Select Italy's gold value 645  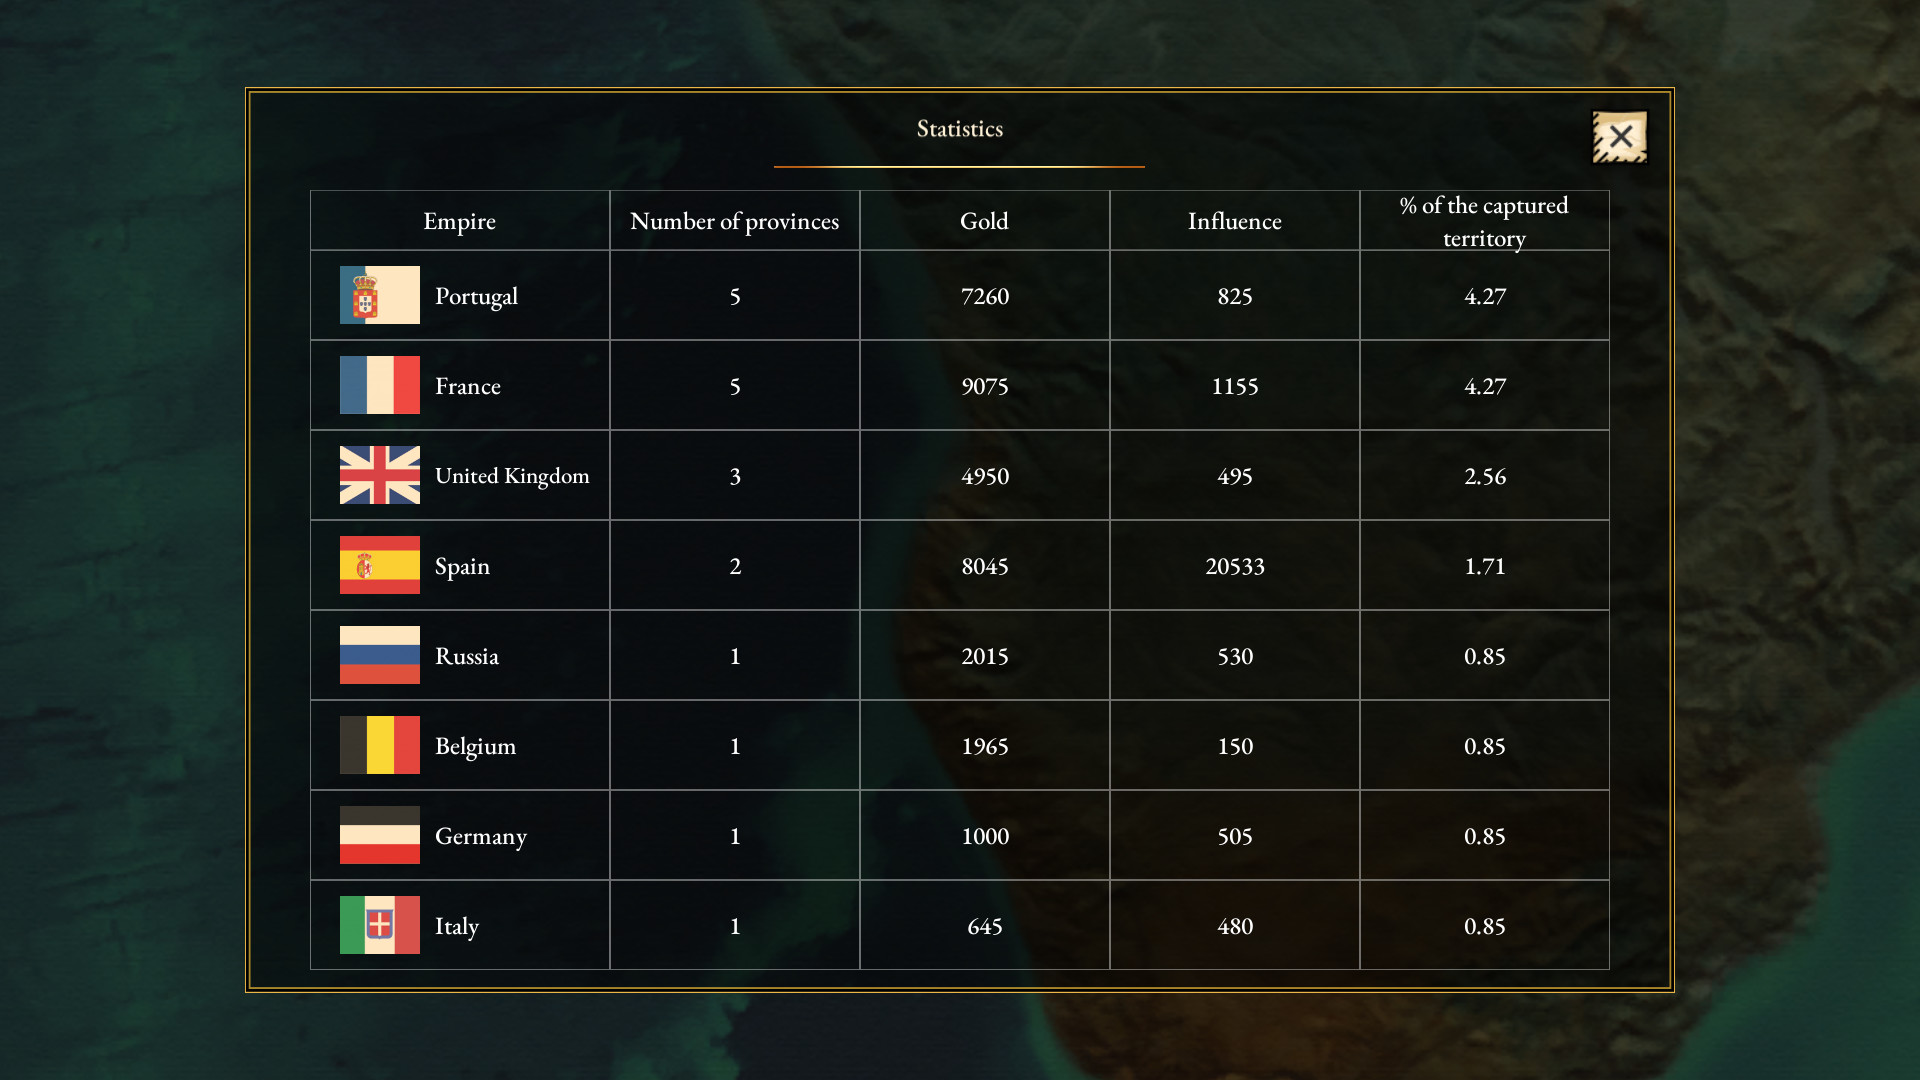(x=985, y=926)
